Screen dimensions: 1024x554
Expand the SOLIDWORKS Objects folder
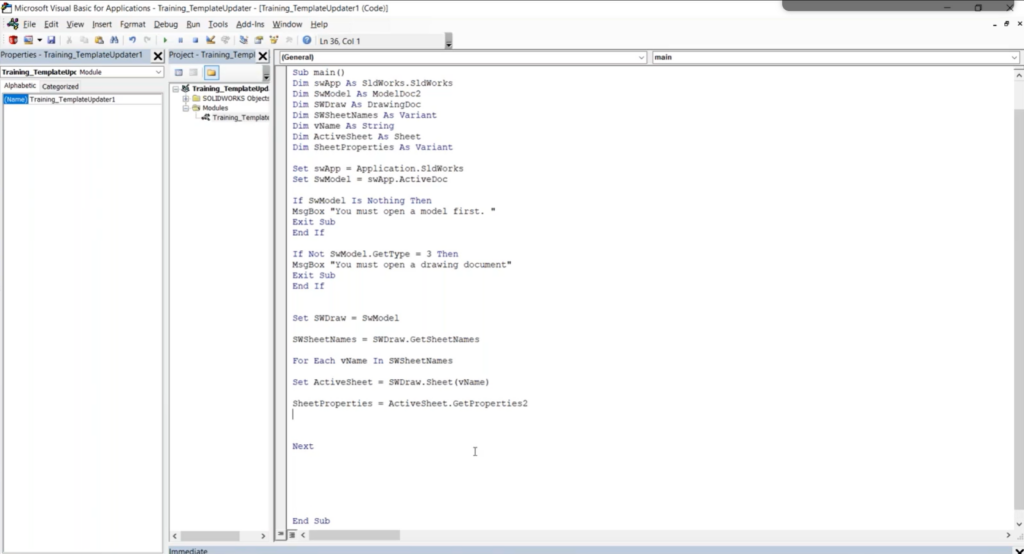coord(185,99)
